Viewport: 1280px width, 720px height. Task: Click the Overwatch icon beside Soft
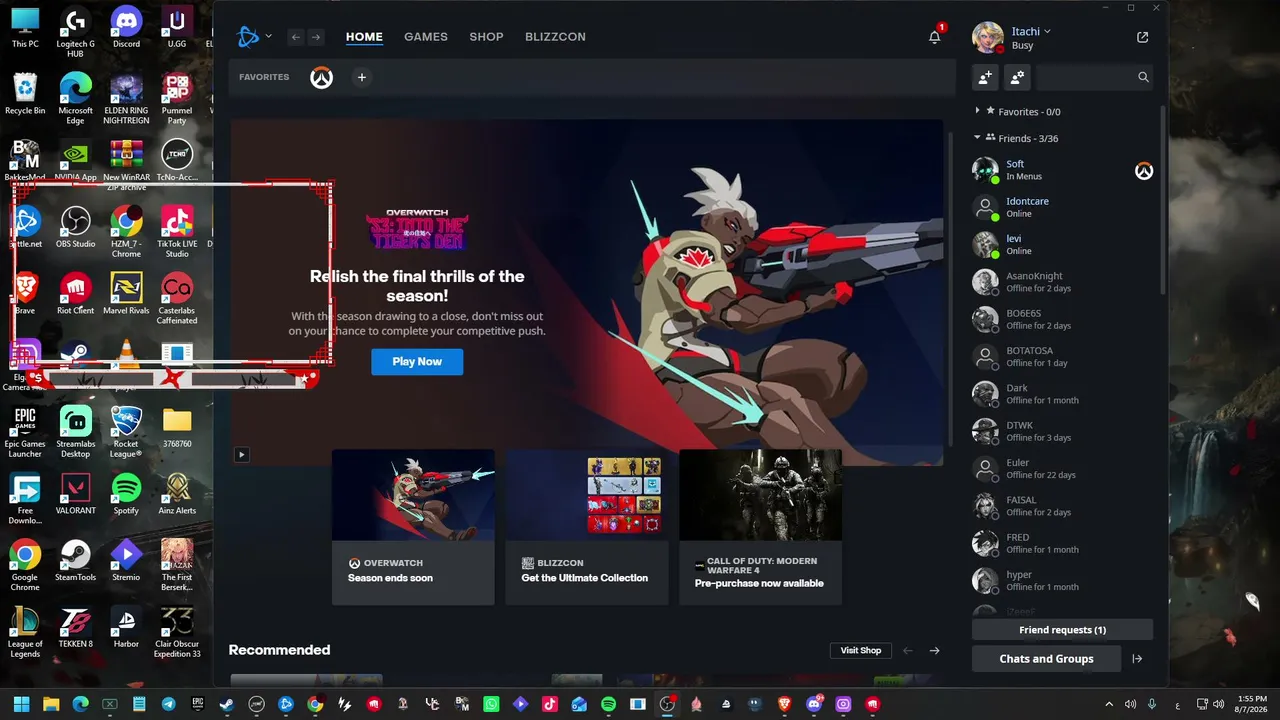[1144, 171]
